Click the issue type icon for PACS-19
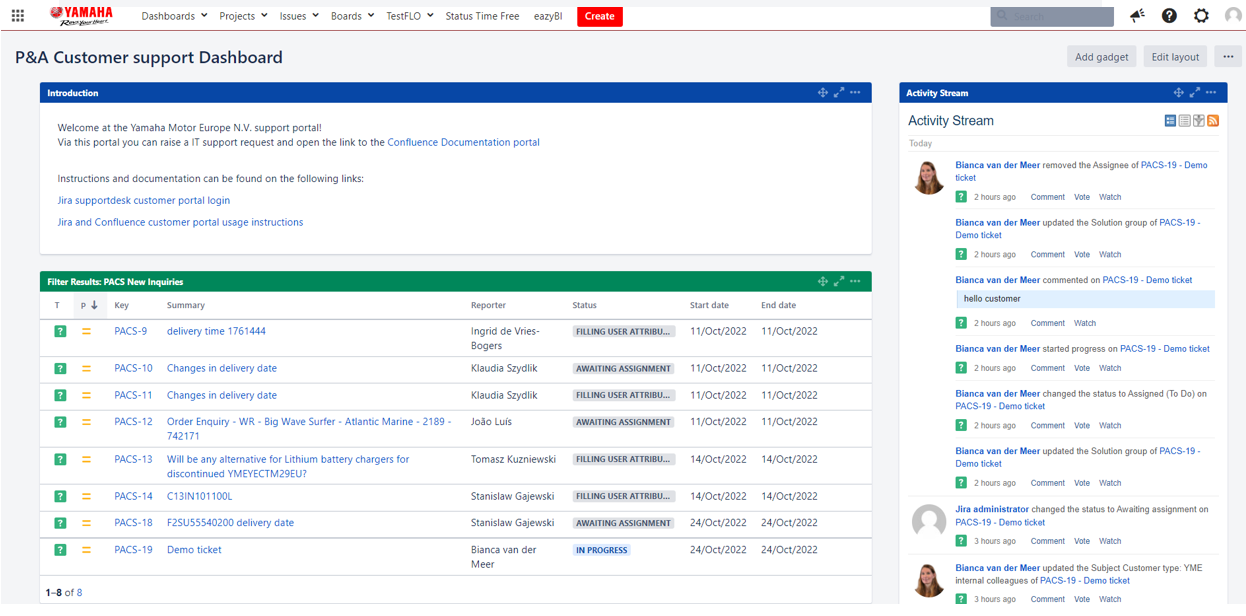Screen dimensions: 1246x616 [x=60, y=550]
